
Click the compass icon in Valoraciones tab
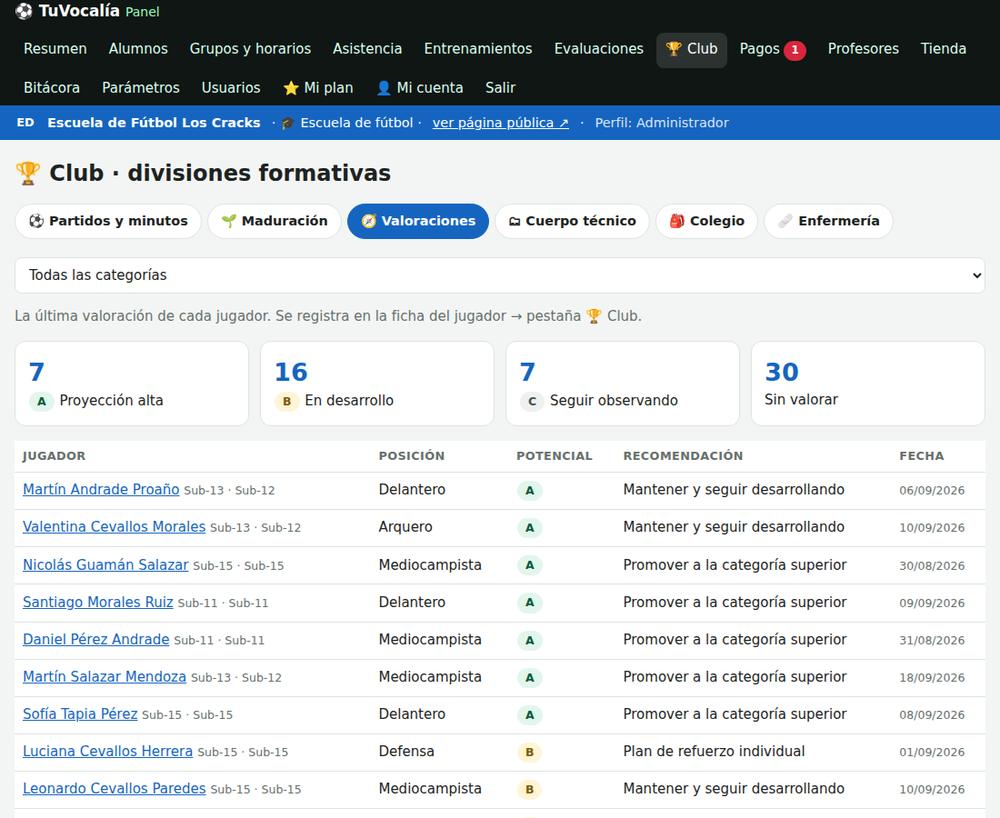tap(369, 221)
